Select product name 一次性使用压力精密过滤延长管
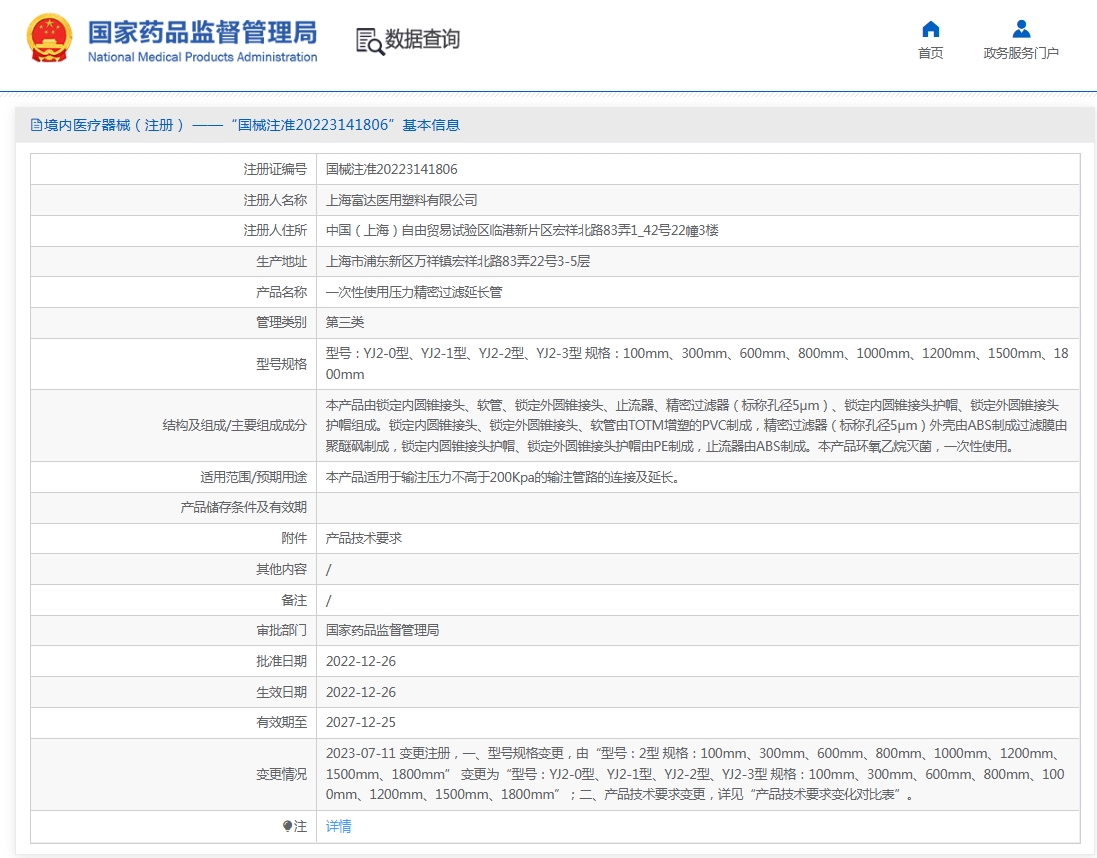The width and height of the screenshot is (1097, 858). point(414,292)
